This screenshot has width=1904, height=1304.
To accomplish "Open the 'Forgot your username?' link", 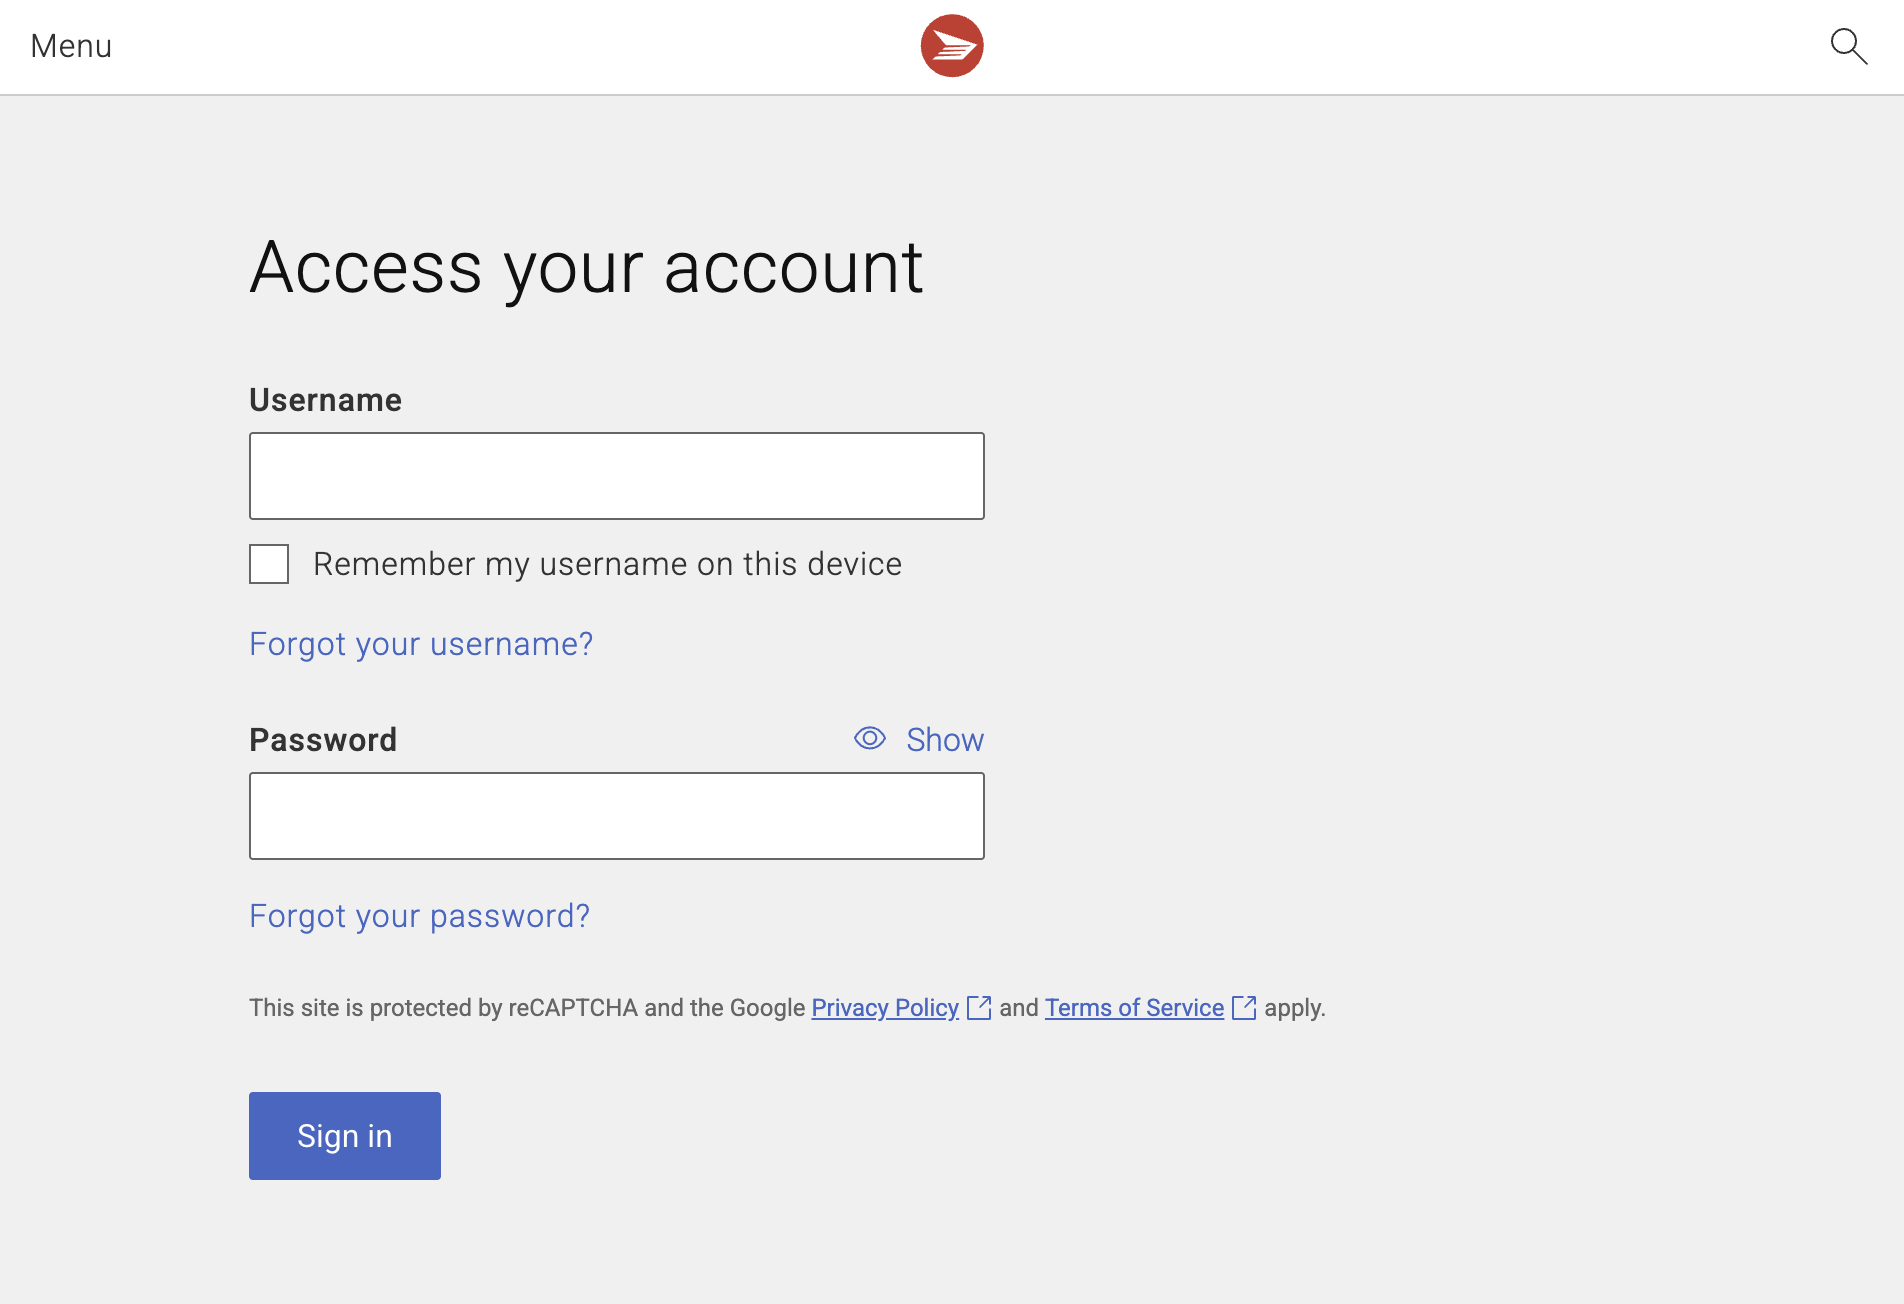I will [421, 644].
